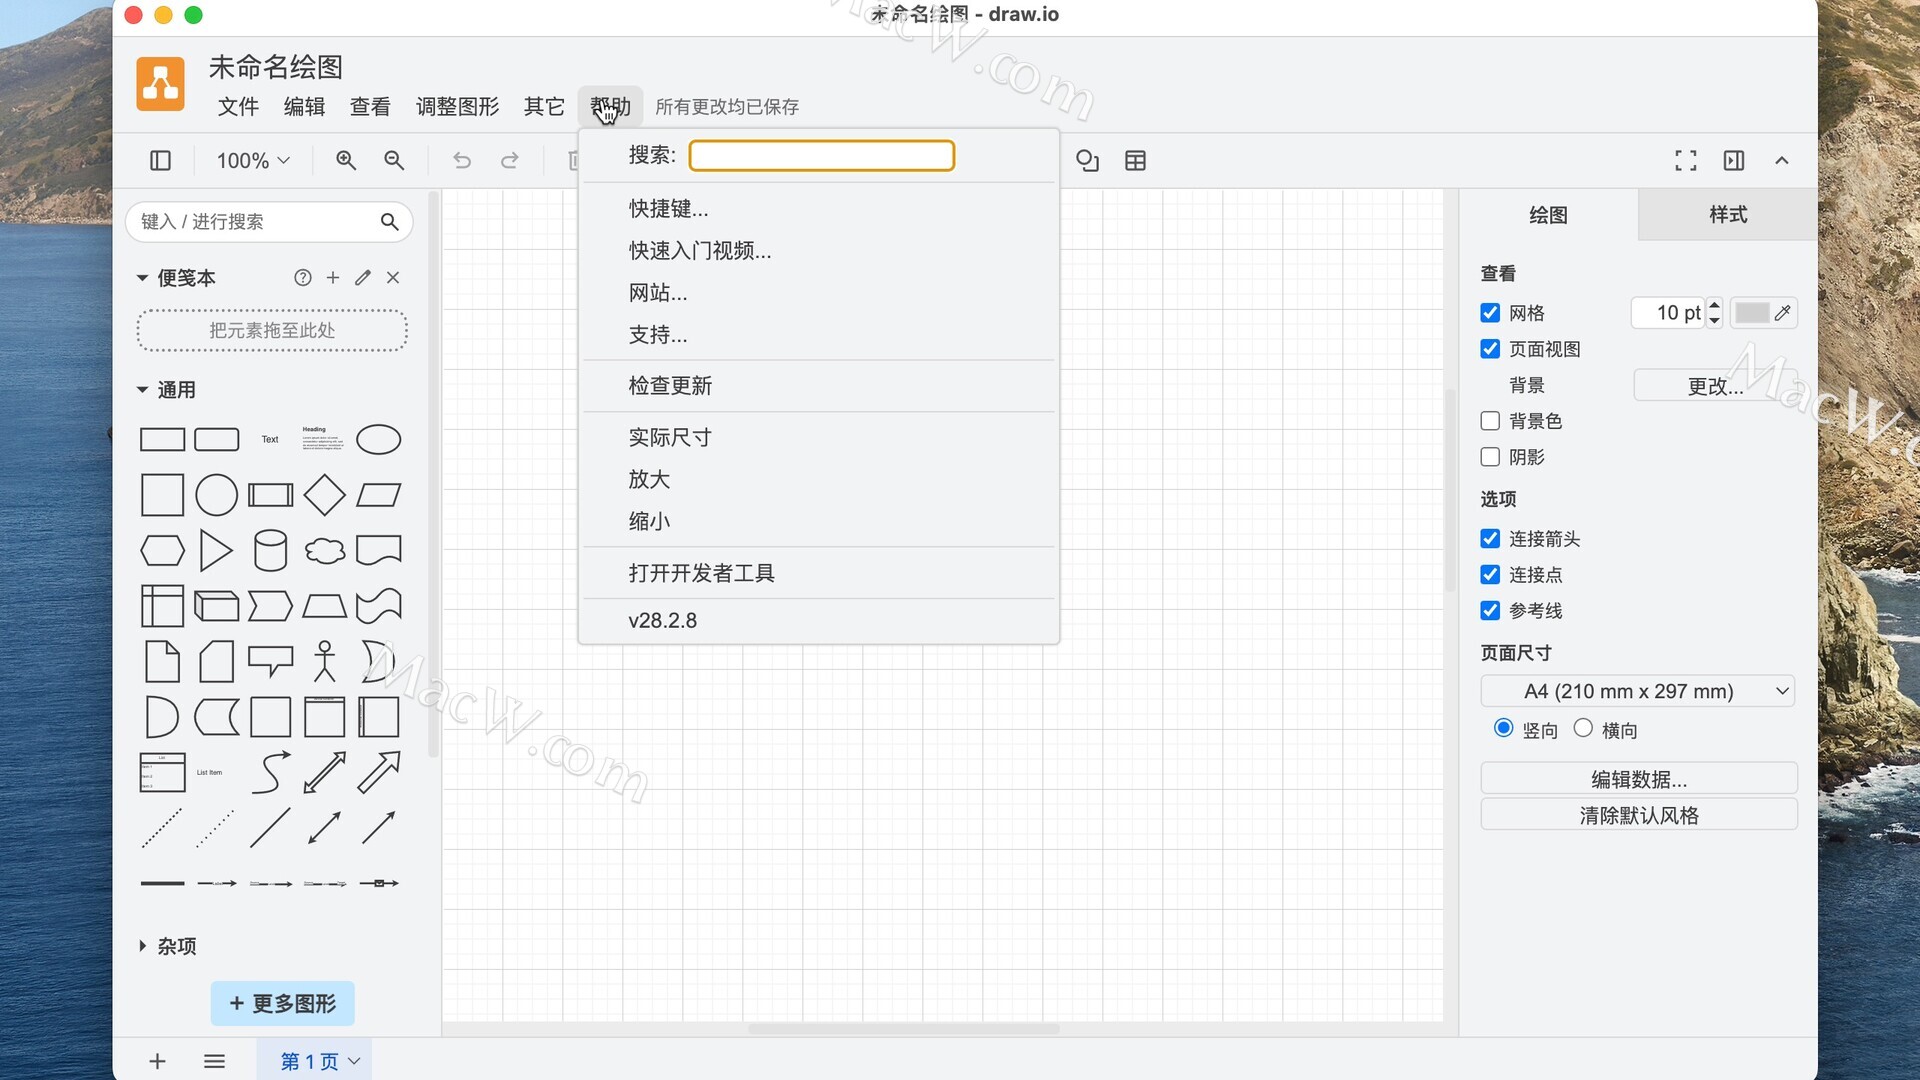Select the diamond shape in the palette

(324, 494)
